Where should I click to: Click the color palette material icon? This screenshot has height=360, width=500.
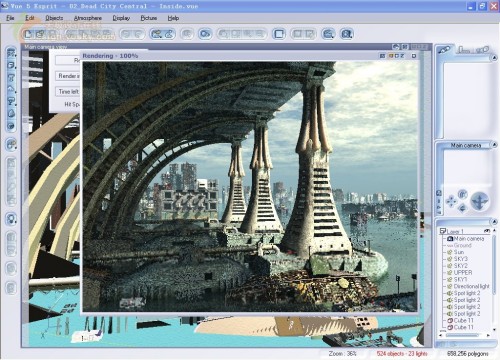11,144
